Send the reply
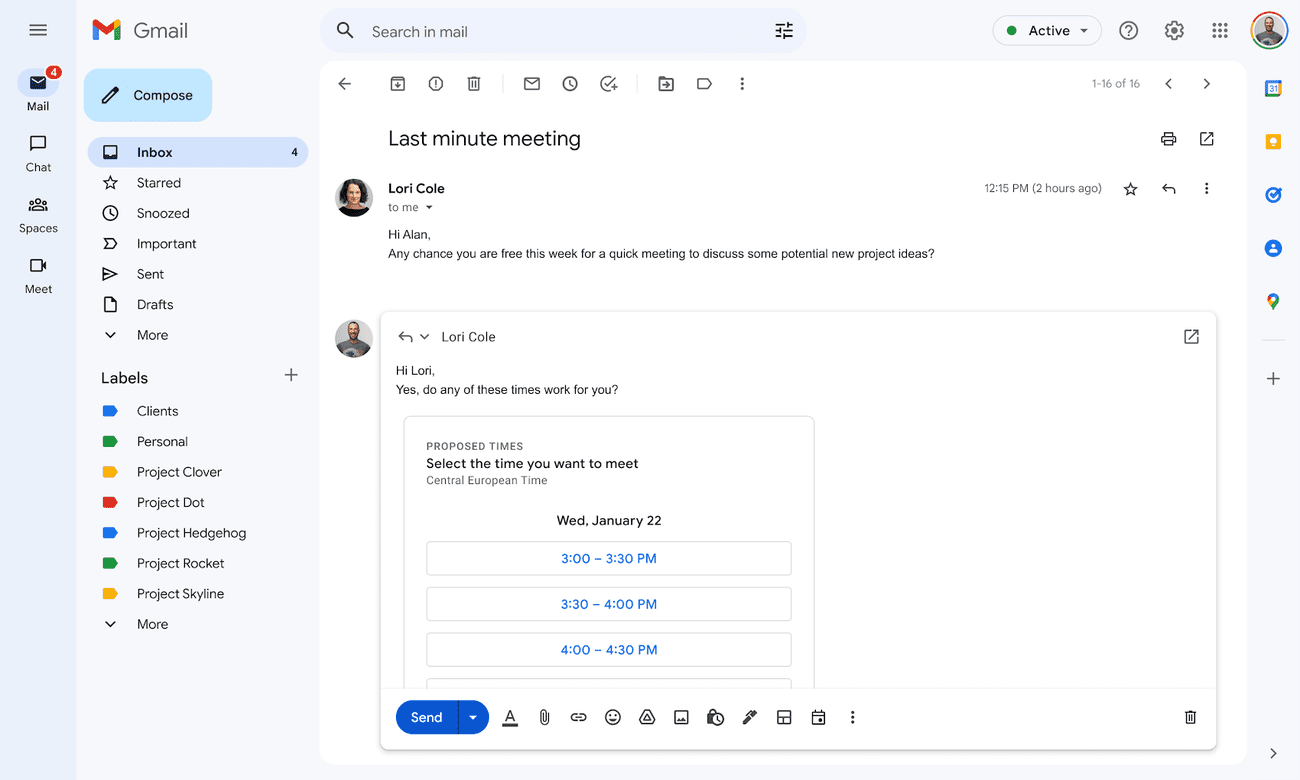1300x780 pixels. tap(426, 717)
